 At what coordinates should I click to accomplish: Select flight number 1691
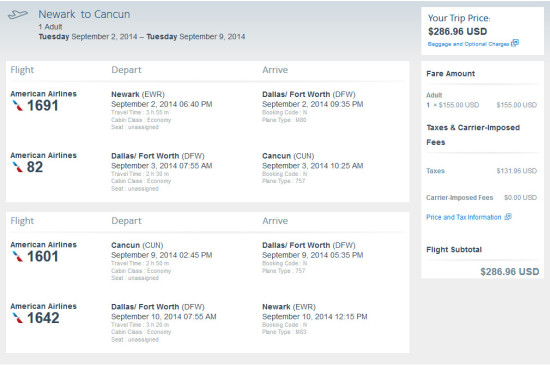coord(43,106)
